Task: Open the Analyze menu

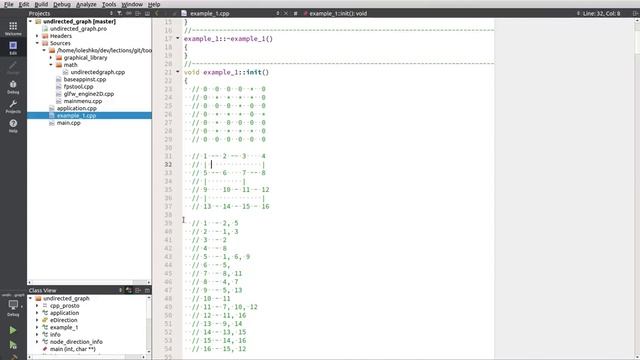Action: click(86, 4)
